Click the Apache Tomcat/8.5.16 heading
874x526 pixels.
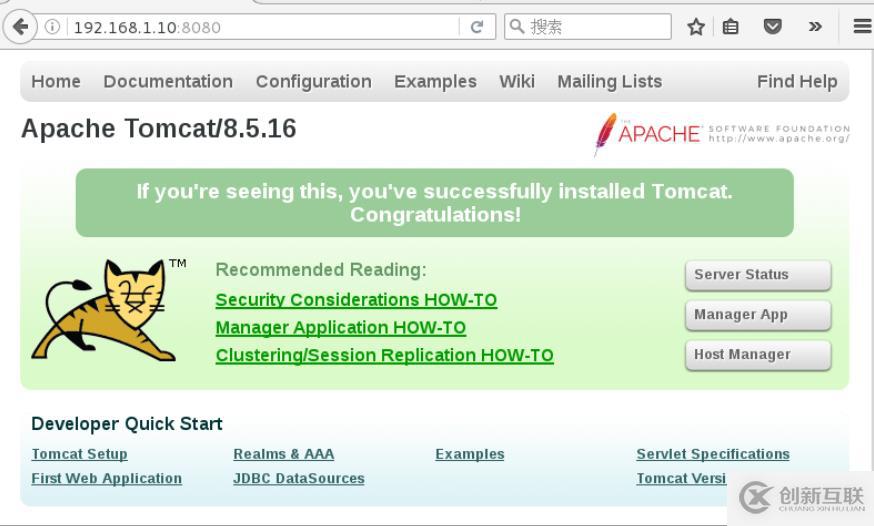click(x=159, y=129)
